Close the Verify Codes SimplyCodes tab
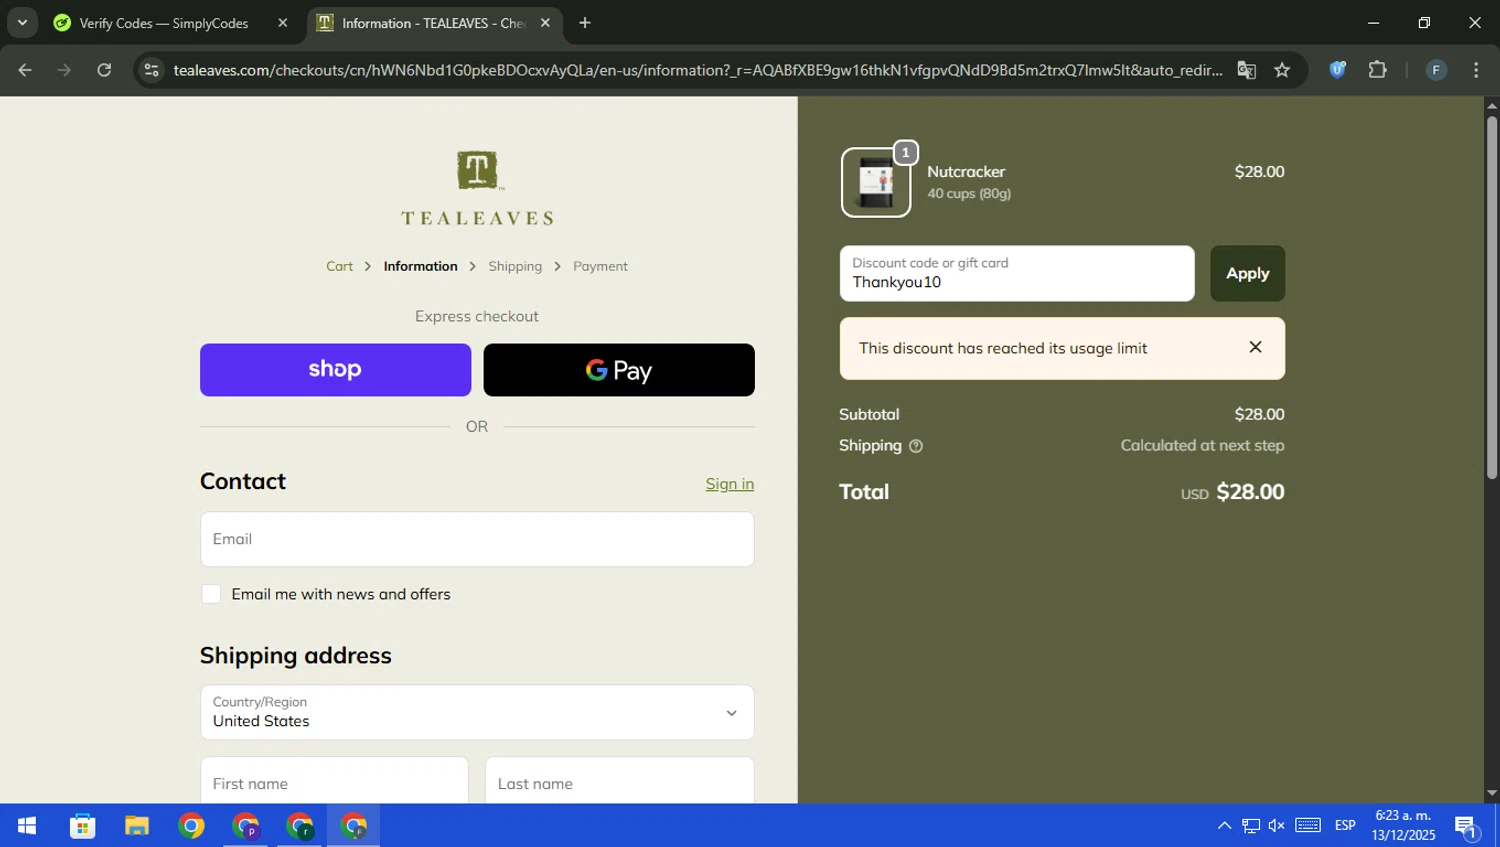Image resolution: width=1500 pixels, height=847 pixels. click(x=283, y=23)
